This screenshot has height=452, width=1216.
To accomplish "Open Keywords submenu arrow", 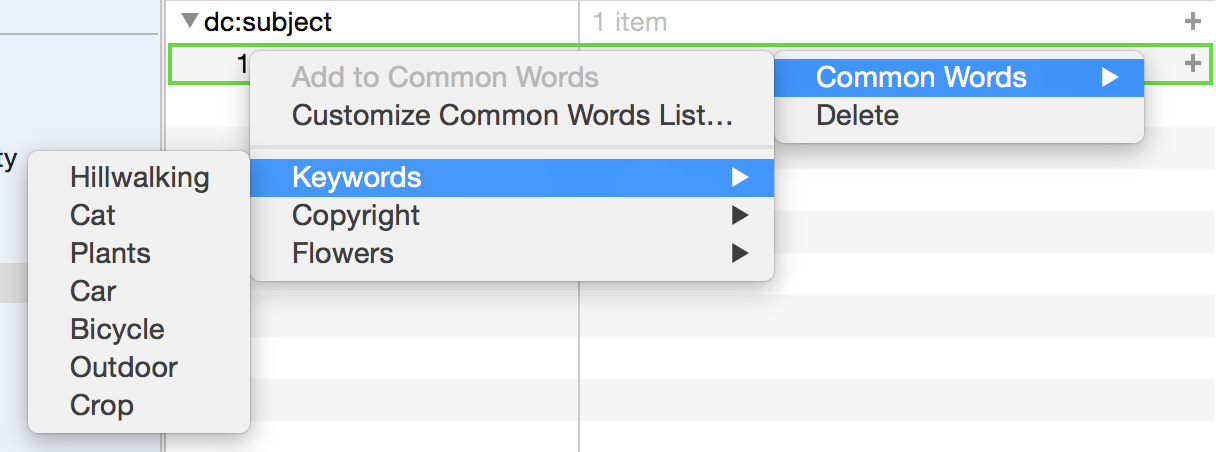I will point(740,178).
